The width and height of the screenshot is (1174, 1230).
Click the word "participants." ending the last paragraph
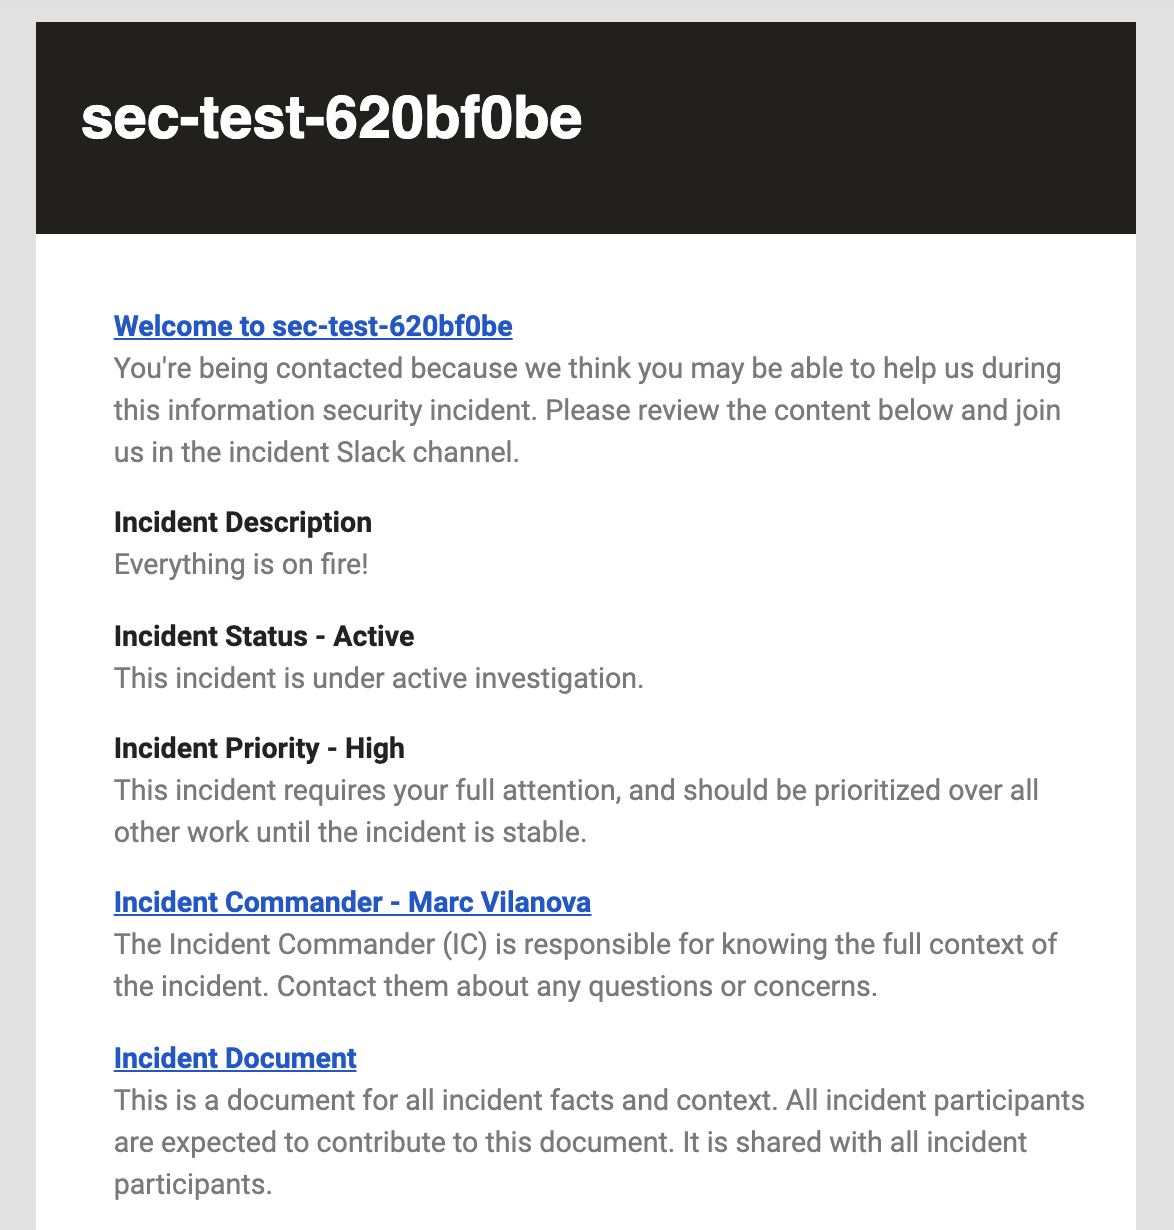(x=193, y=1184)
